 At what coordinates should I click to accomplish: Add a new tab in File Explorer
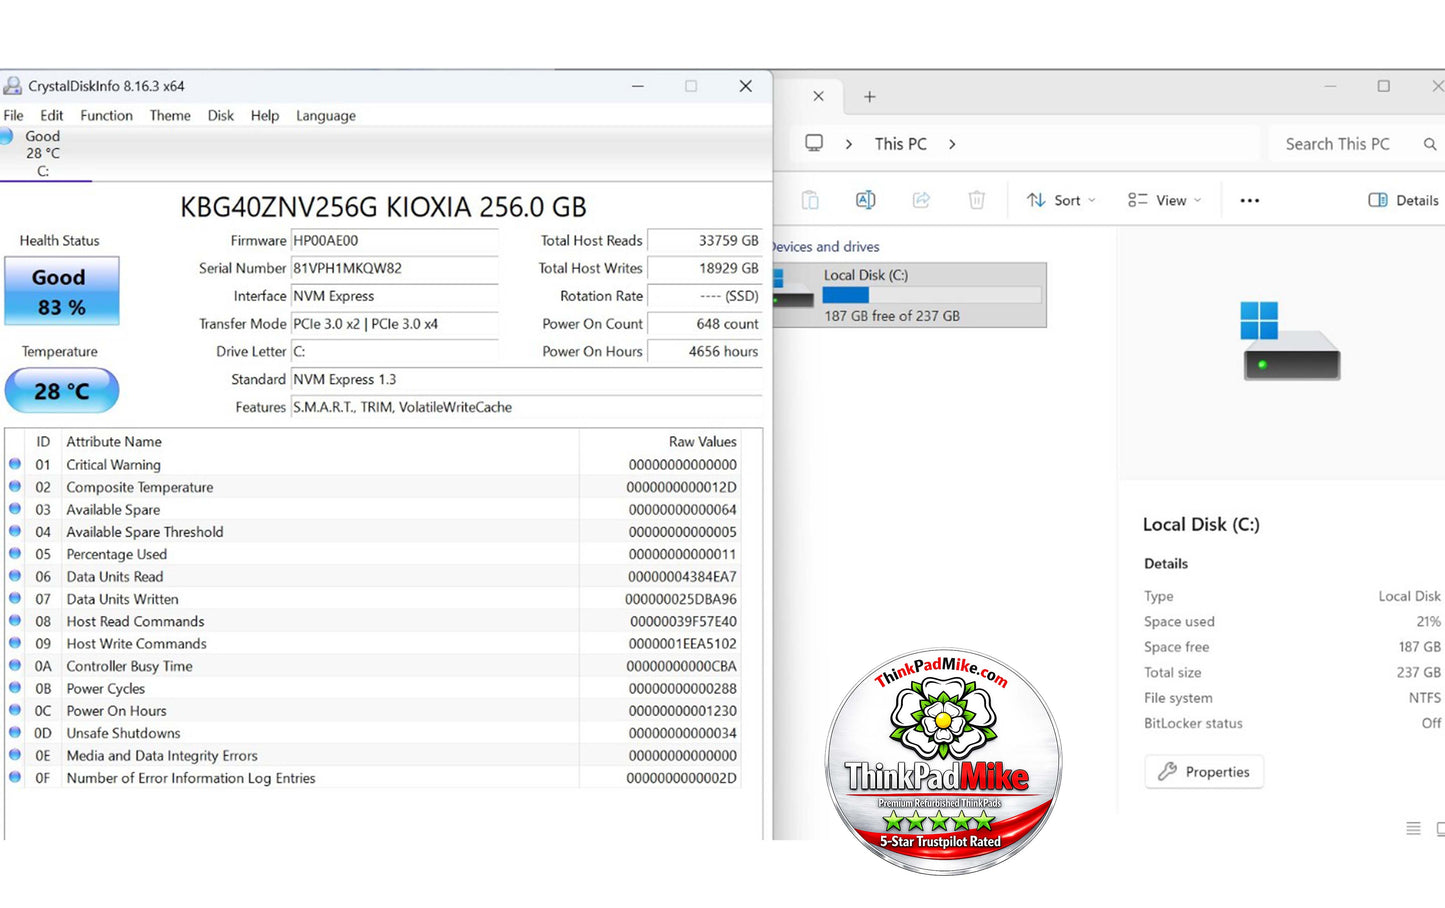coord(870,97)
